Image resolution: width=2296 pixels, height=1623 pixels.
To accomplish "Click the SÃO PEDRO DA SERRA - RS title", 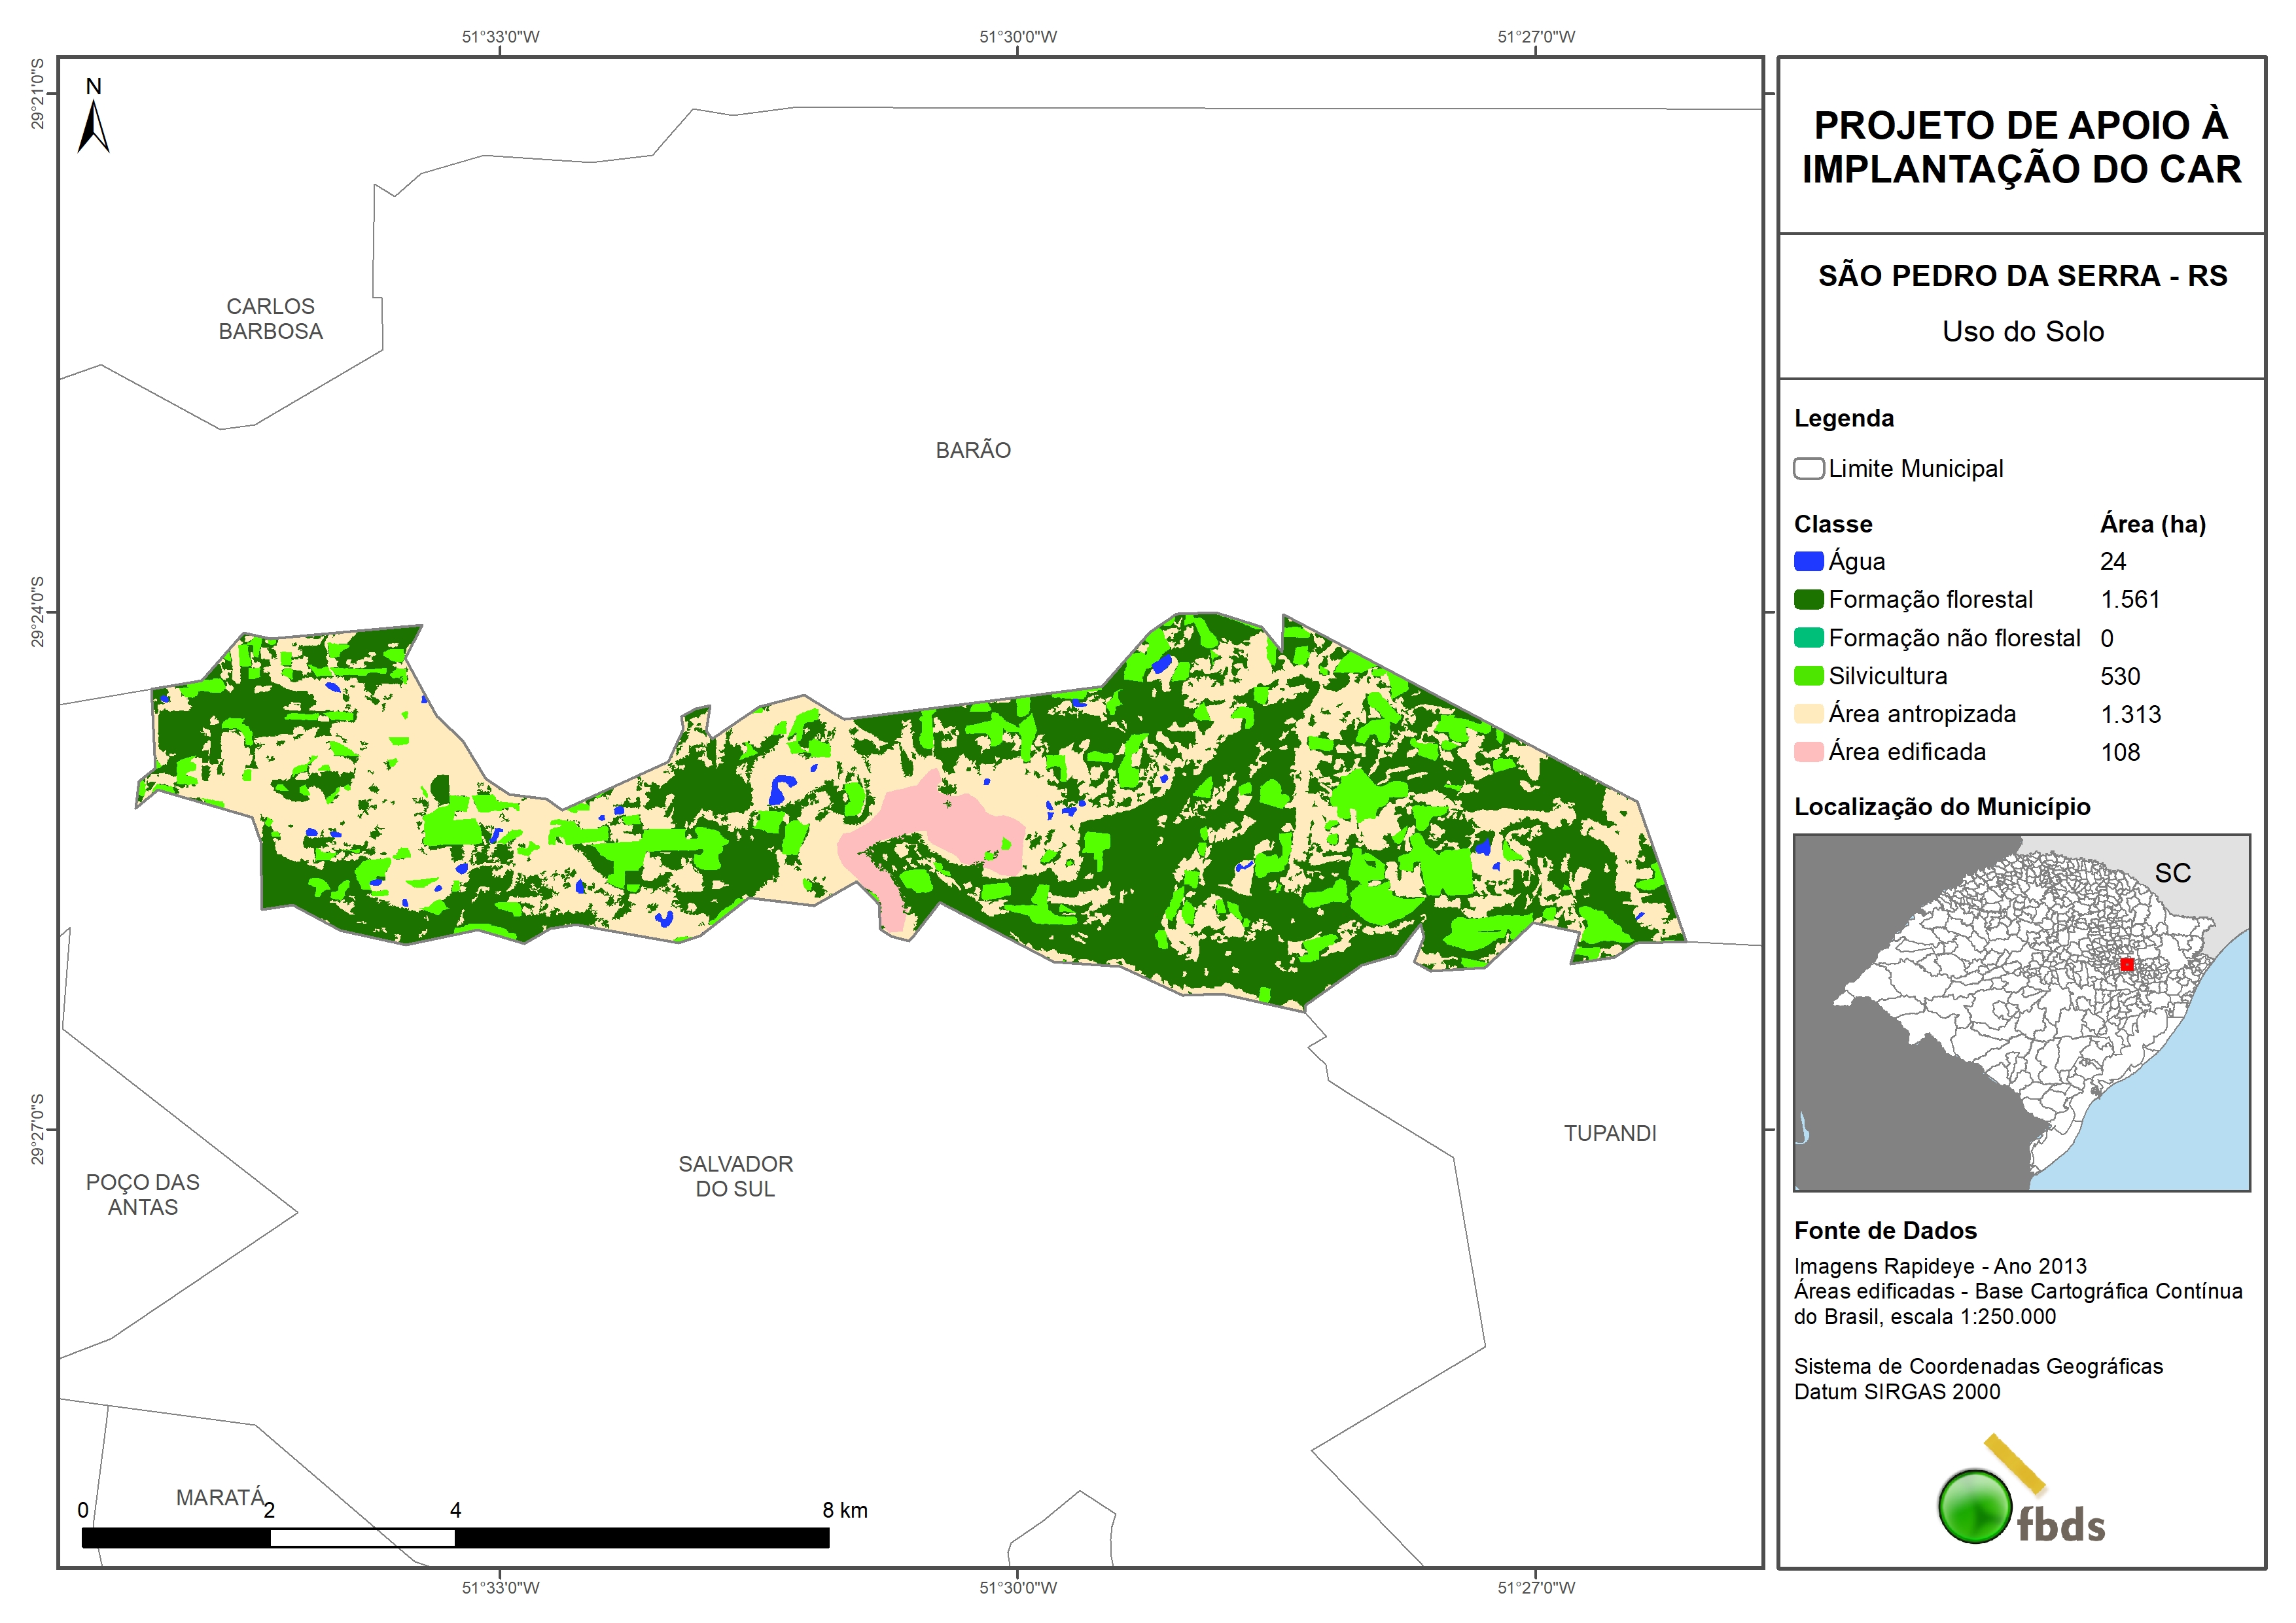I will click(2022, 276).
